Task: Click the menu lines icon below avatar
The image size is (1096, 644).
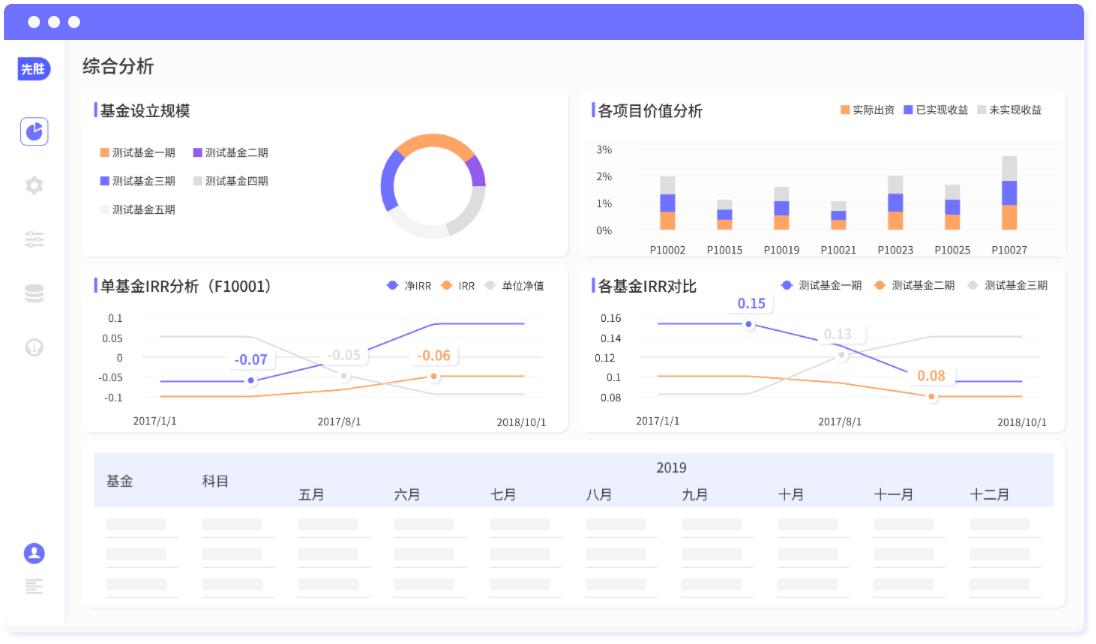Action: tap(34, 586)
